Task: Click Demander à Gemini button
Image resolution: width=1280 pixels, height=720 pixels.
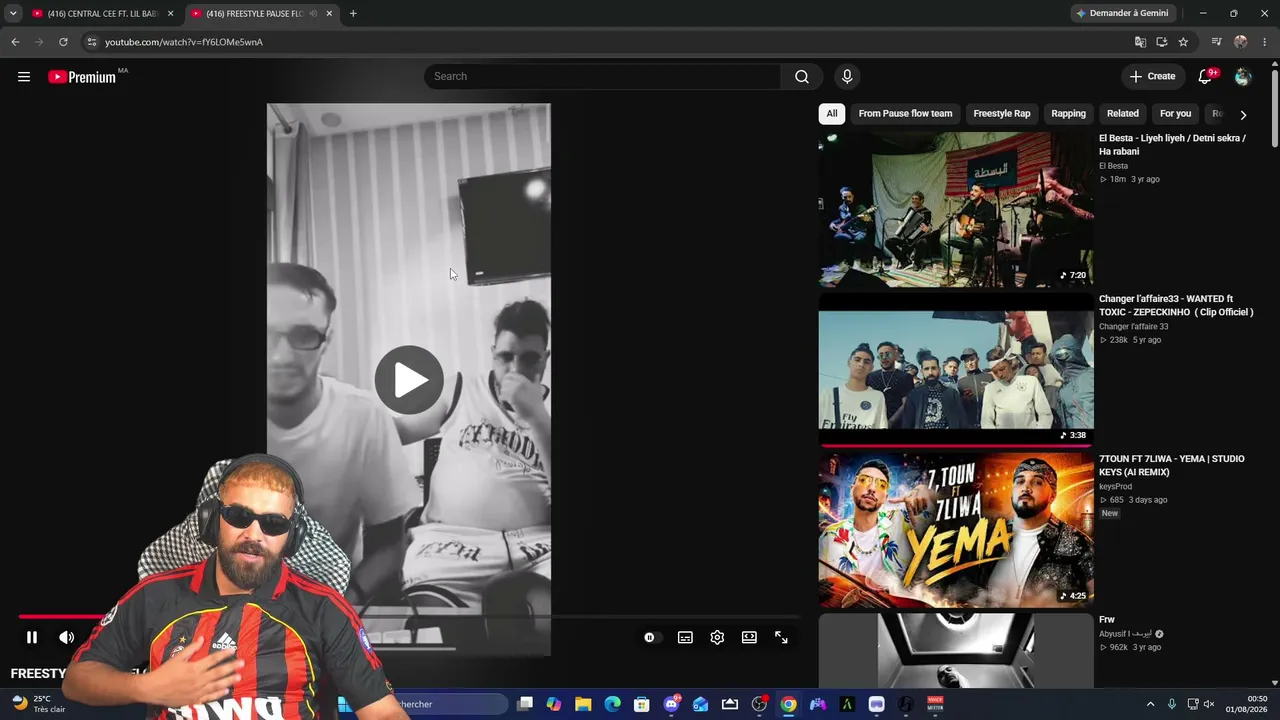Action: [x=1122, y=13]
